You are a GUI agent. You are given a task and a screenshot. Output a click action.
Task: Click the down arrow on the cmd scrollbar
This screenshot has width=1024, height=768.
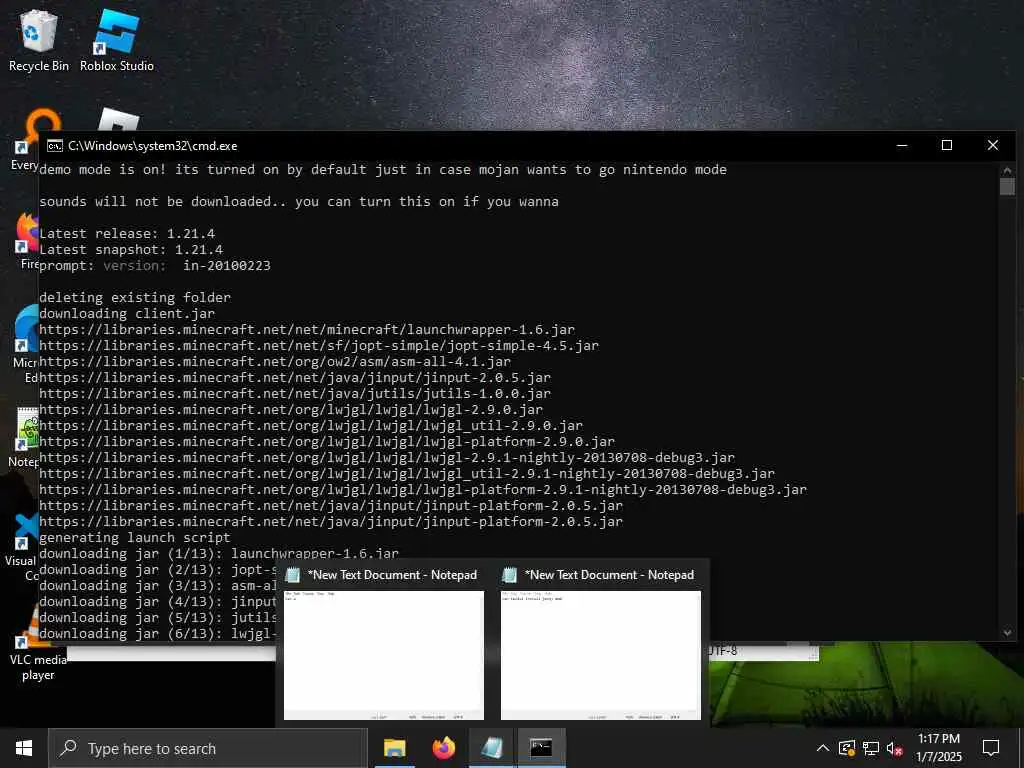pos(1006,633)
